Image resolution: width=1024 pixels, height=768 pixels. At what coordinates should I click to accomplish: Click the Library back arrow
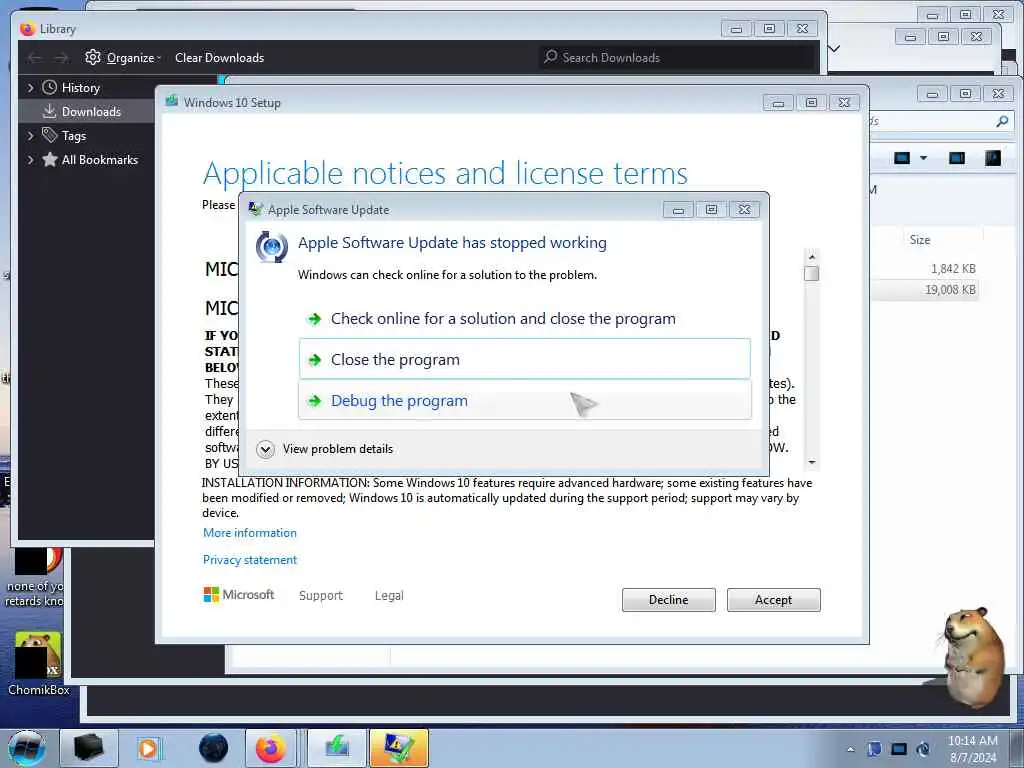point(35,58)
